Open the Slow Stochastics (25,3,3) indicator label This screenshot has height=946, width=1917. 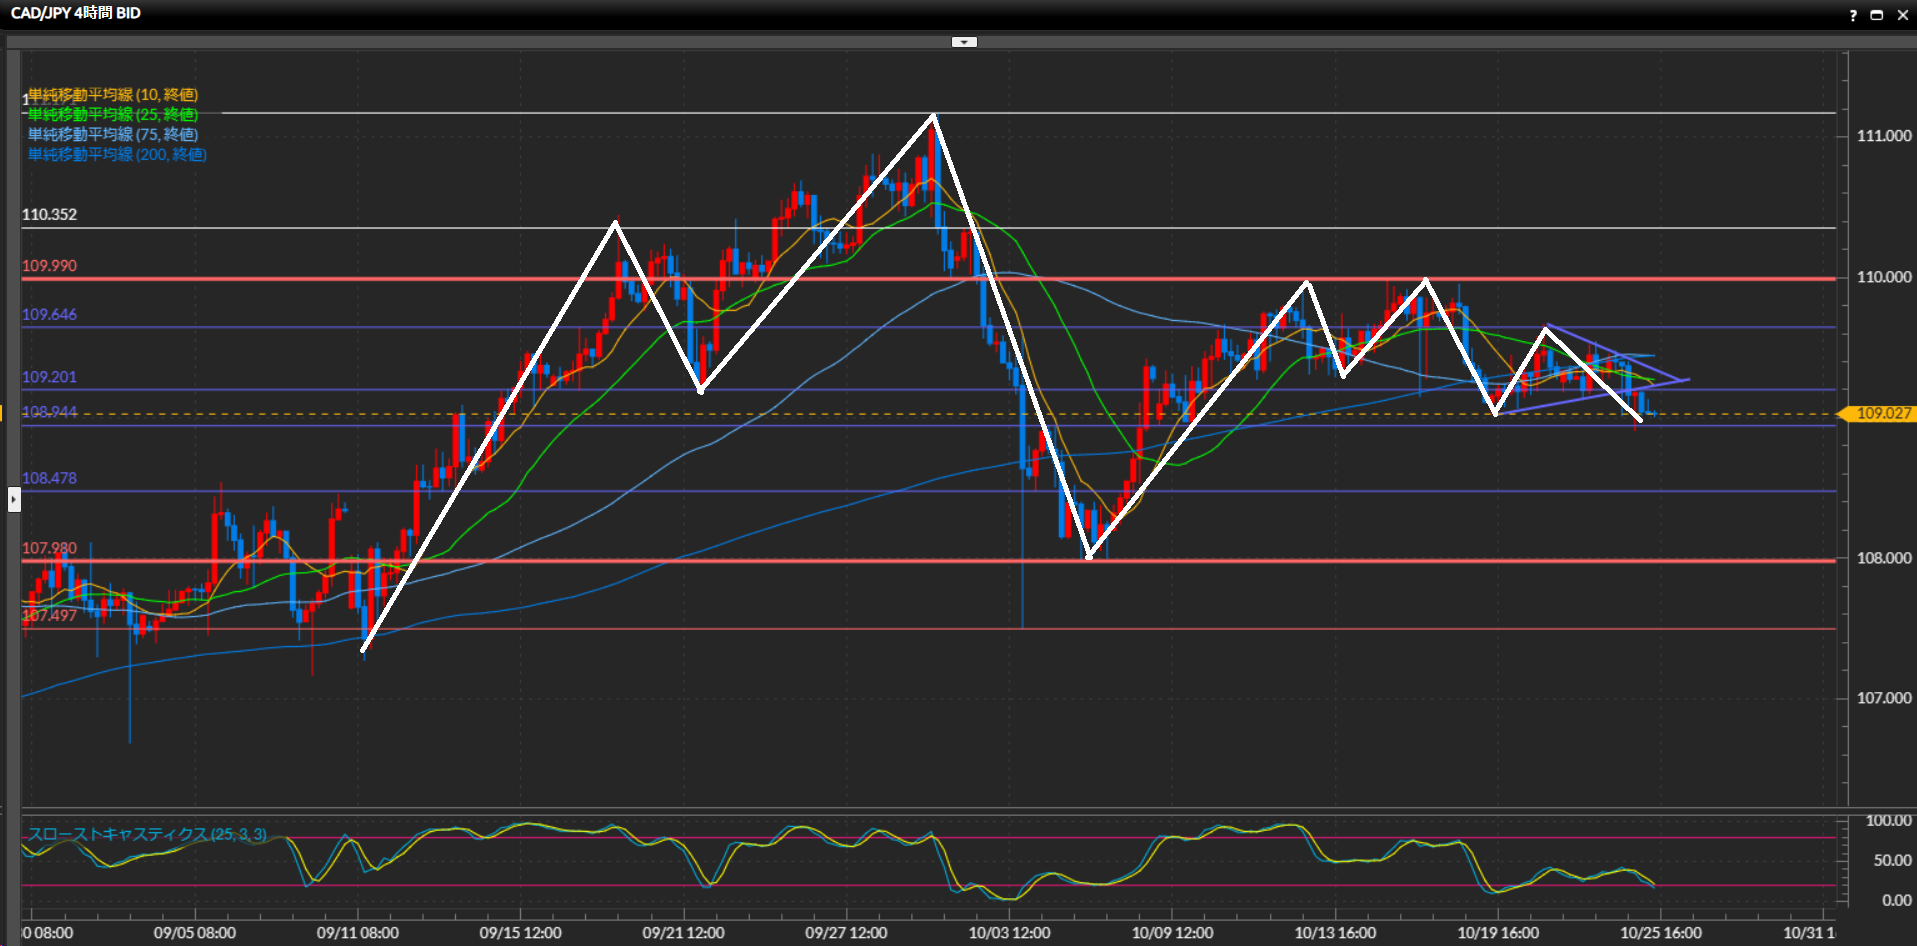[147, 834]
